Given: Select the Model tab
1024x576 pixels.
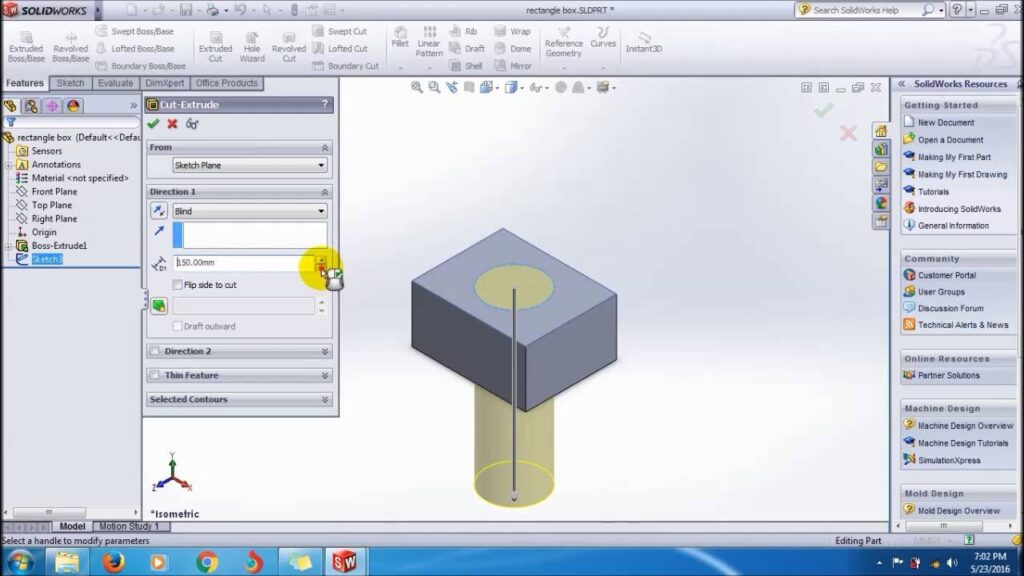Looking at the screenshot, I should tap(72, 526).
